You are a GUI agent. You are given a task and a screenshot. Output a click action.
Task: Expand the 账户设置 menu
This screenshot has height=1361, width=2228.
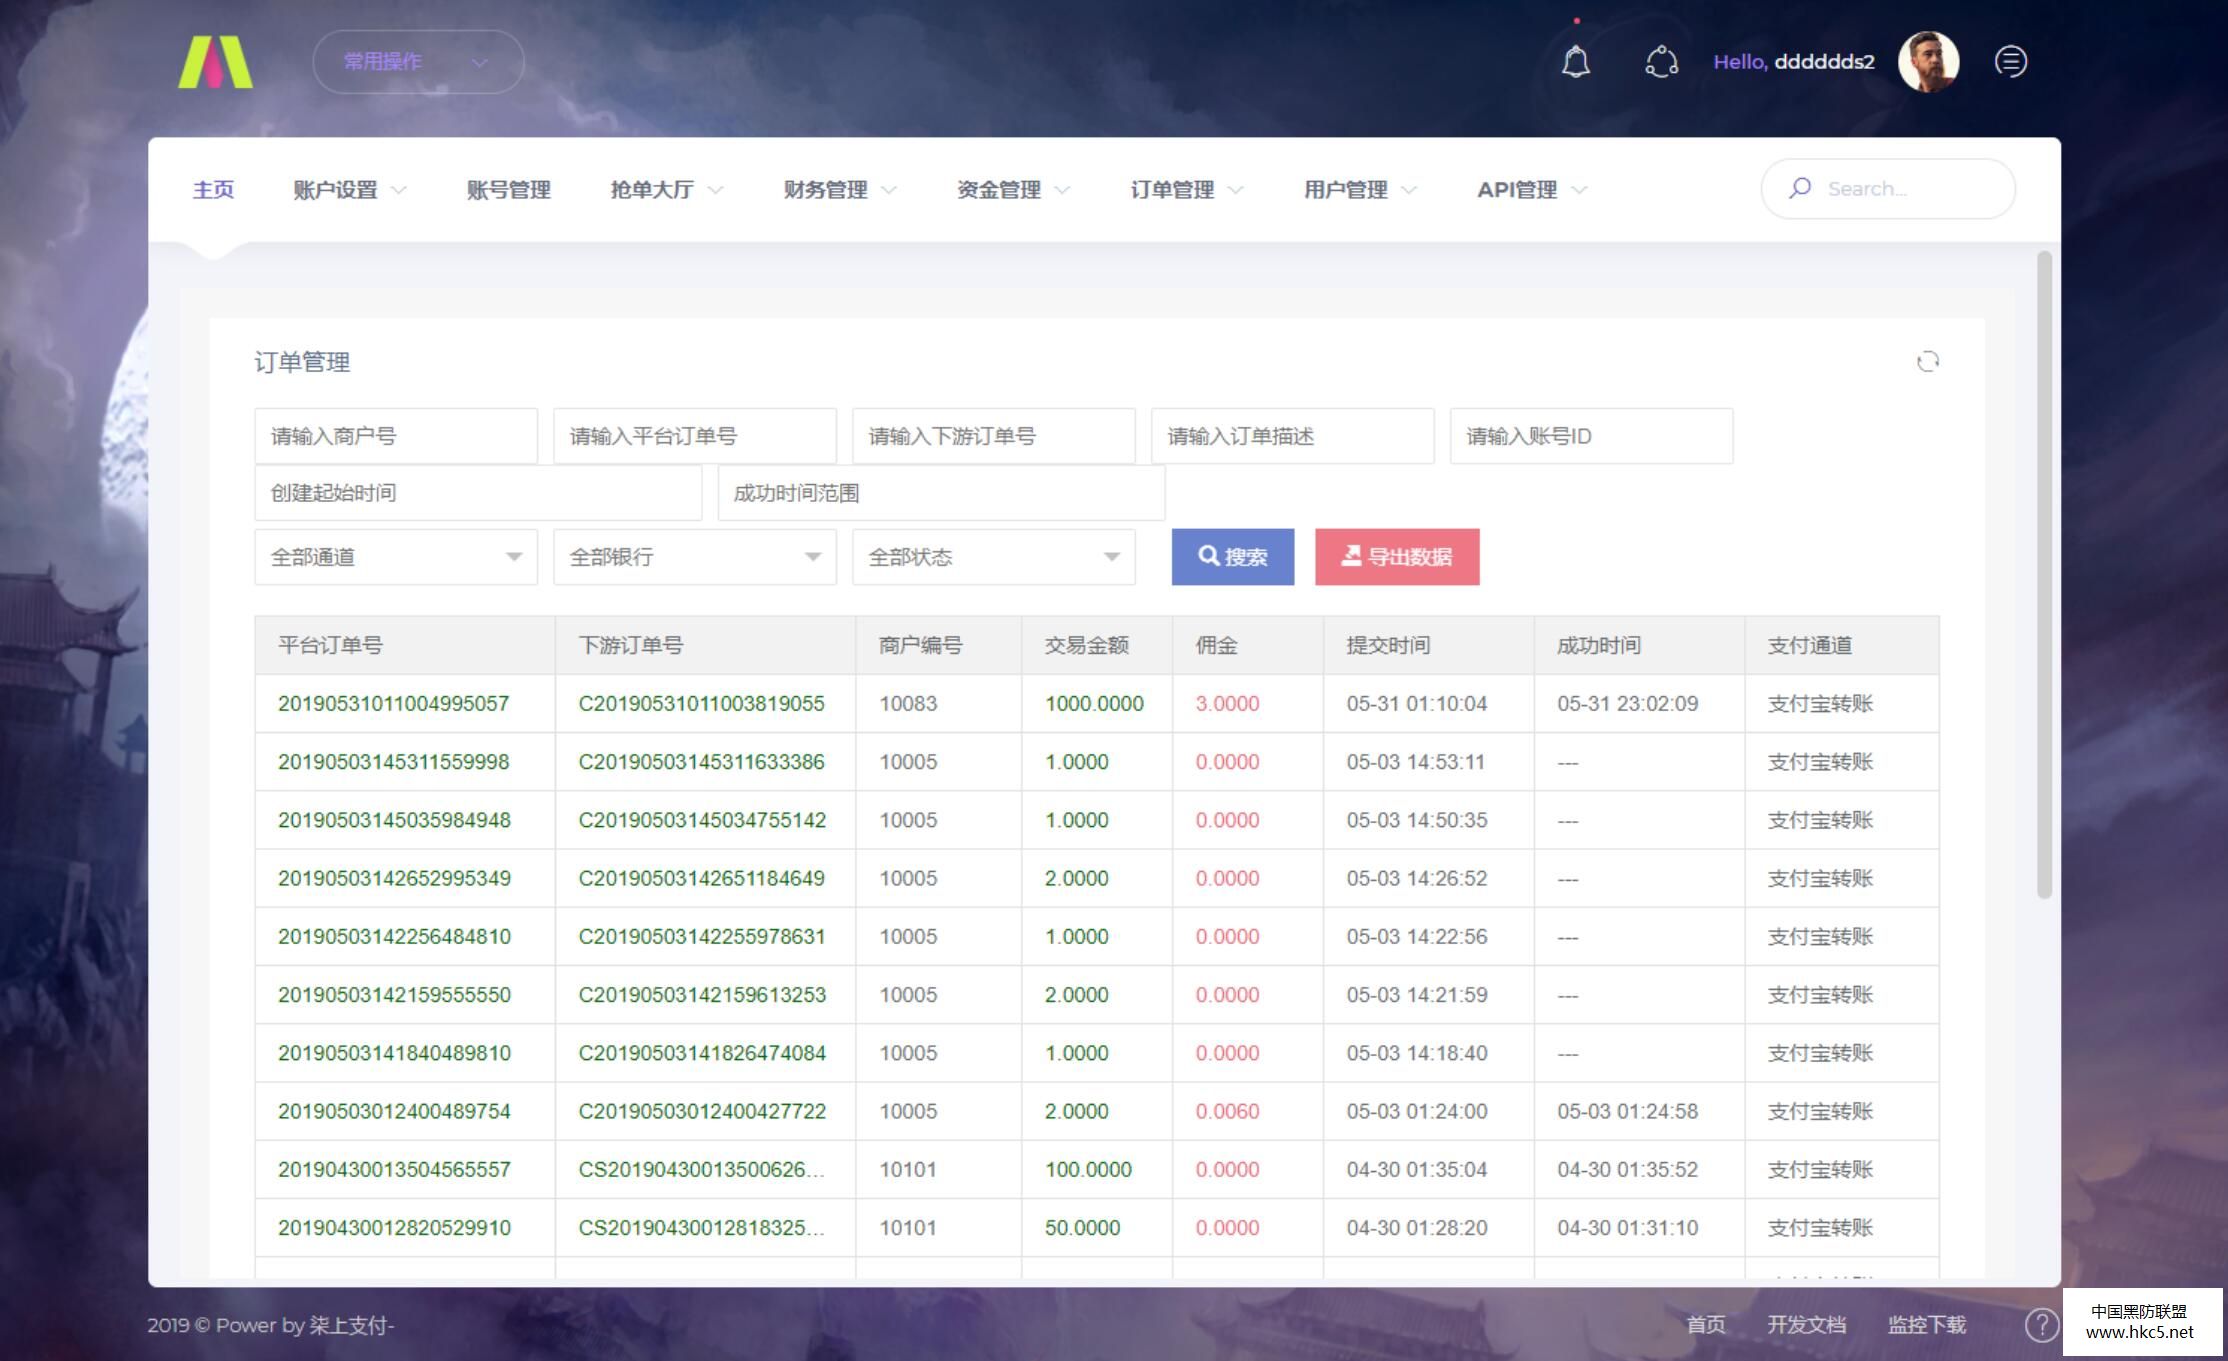349,190
